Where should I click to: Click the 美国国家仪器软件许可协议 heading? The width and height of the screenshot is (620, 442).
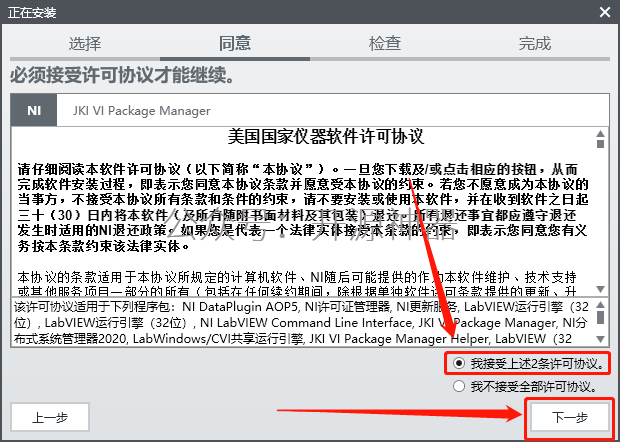(x=326, y=136)
